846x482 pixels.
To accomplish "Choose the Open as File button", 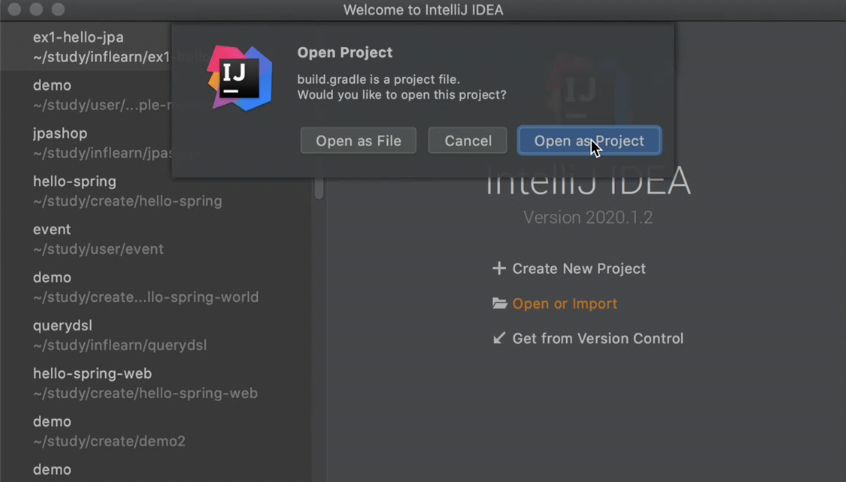I will 358,141.
